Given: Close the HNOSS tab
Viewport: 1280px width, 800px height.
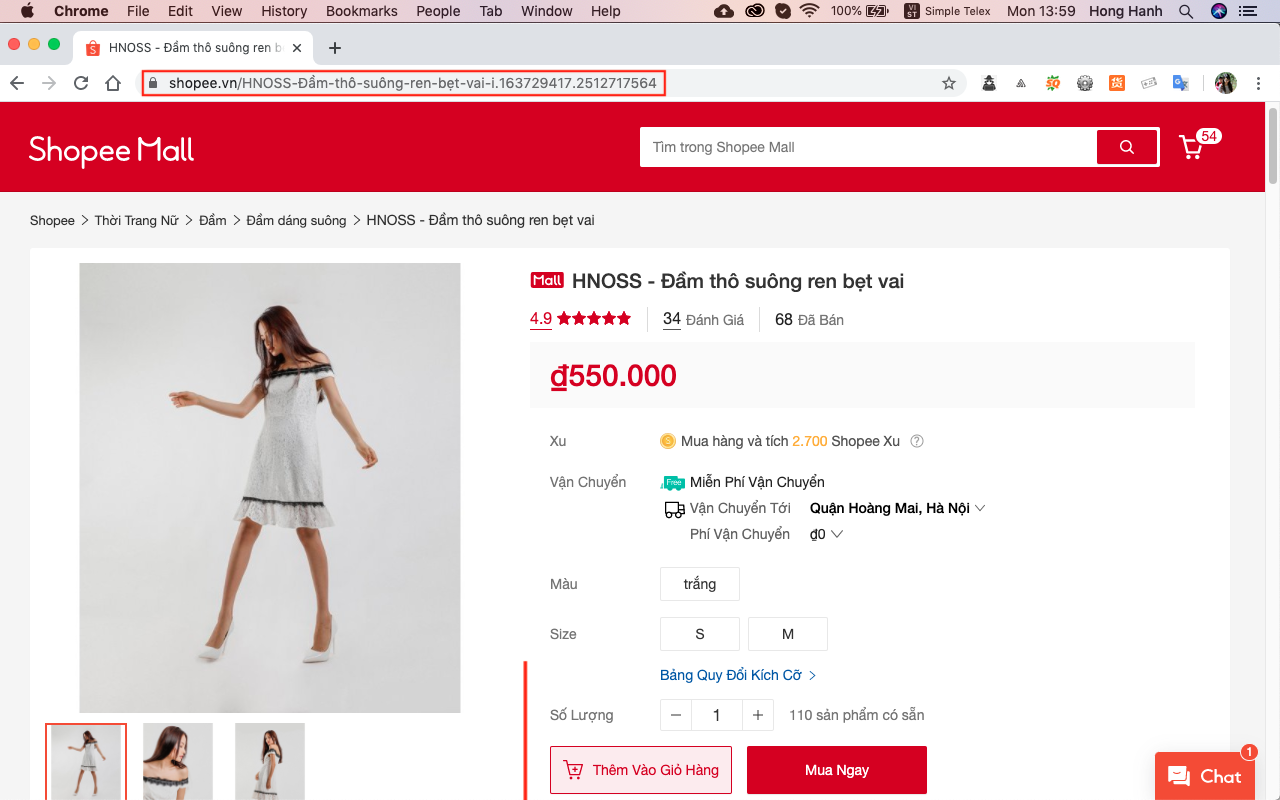Looking at the screenshot, I should 297,48.
